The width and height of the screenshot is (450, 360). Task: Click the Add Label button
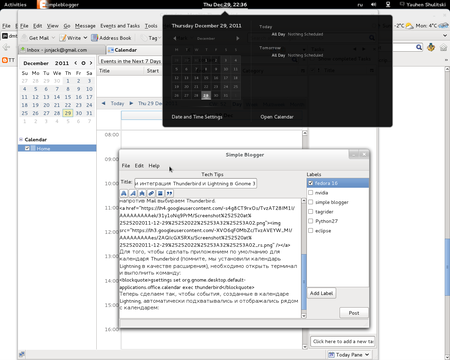321,293
